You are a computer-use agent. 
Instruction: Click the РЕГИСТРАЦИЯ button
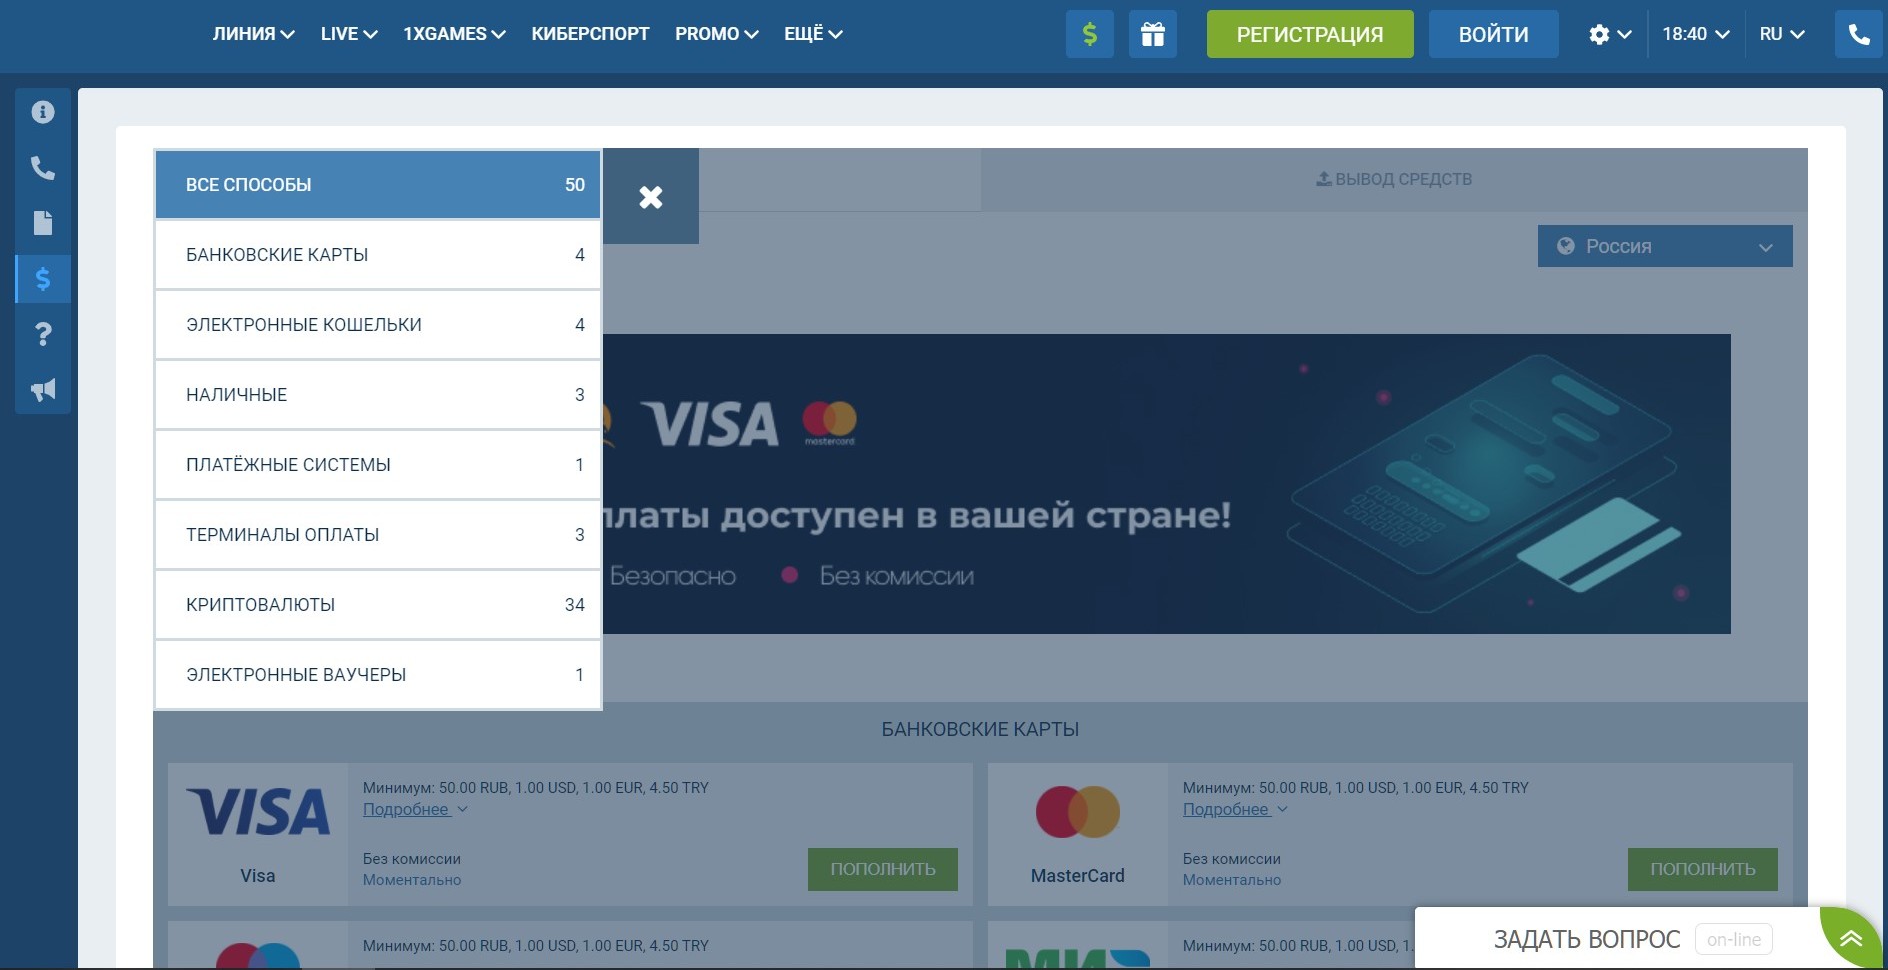coord(1310,35)
